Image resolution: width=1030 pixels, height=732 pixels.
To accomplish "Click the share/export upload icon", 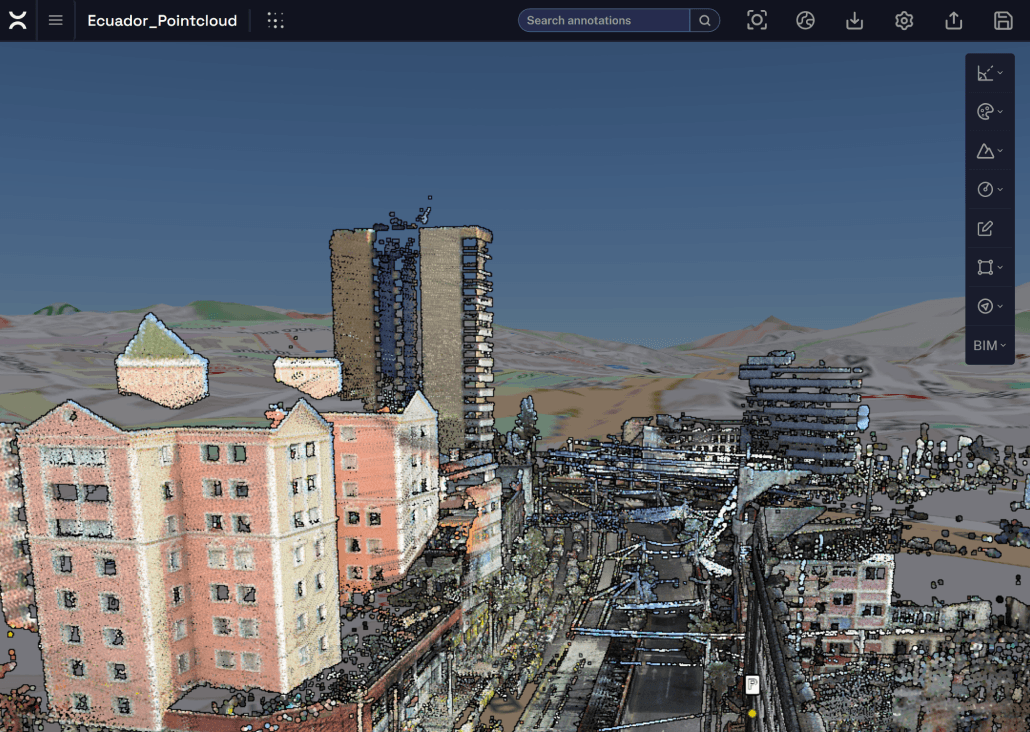I will coord(954,21).
